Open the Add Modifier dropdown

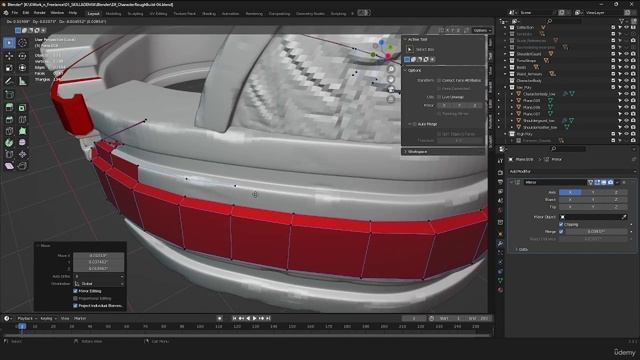571,171
